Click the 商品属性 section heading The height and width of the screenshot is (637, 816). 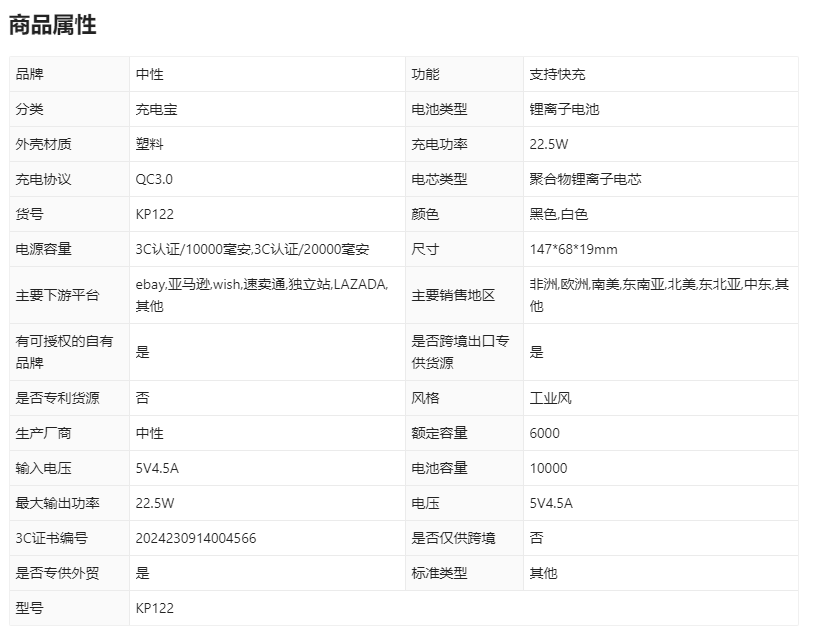pos(53,26)
